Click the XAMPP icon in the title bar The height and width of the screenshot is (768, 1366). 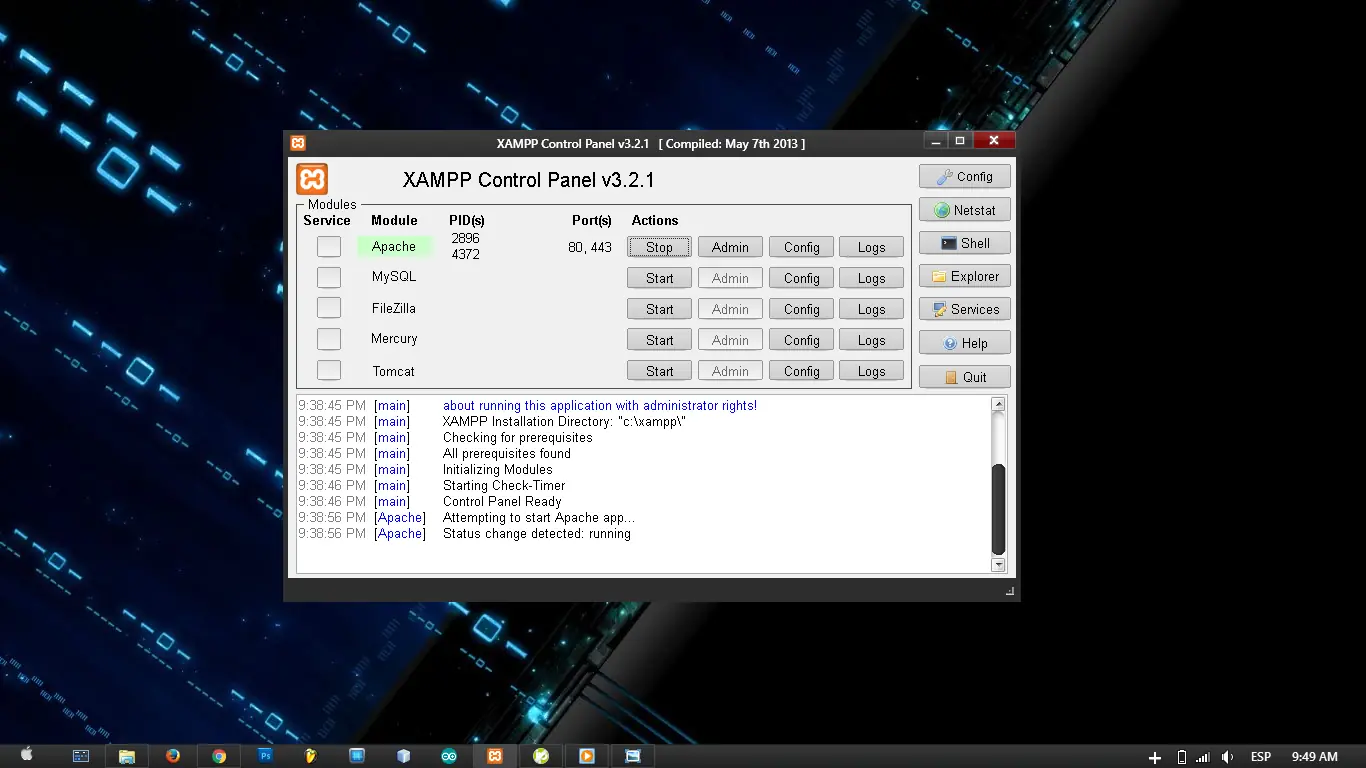tap(298, 142)
